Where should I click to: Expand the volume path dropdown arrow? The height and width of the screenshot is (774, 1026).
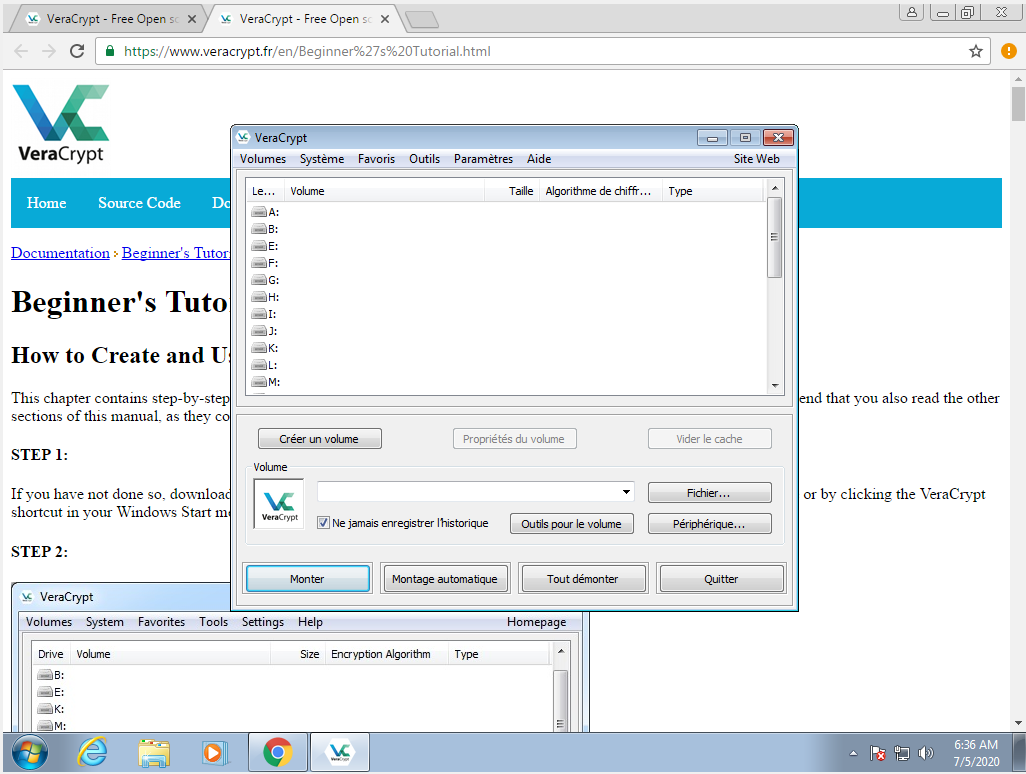[626, 492]
